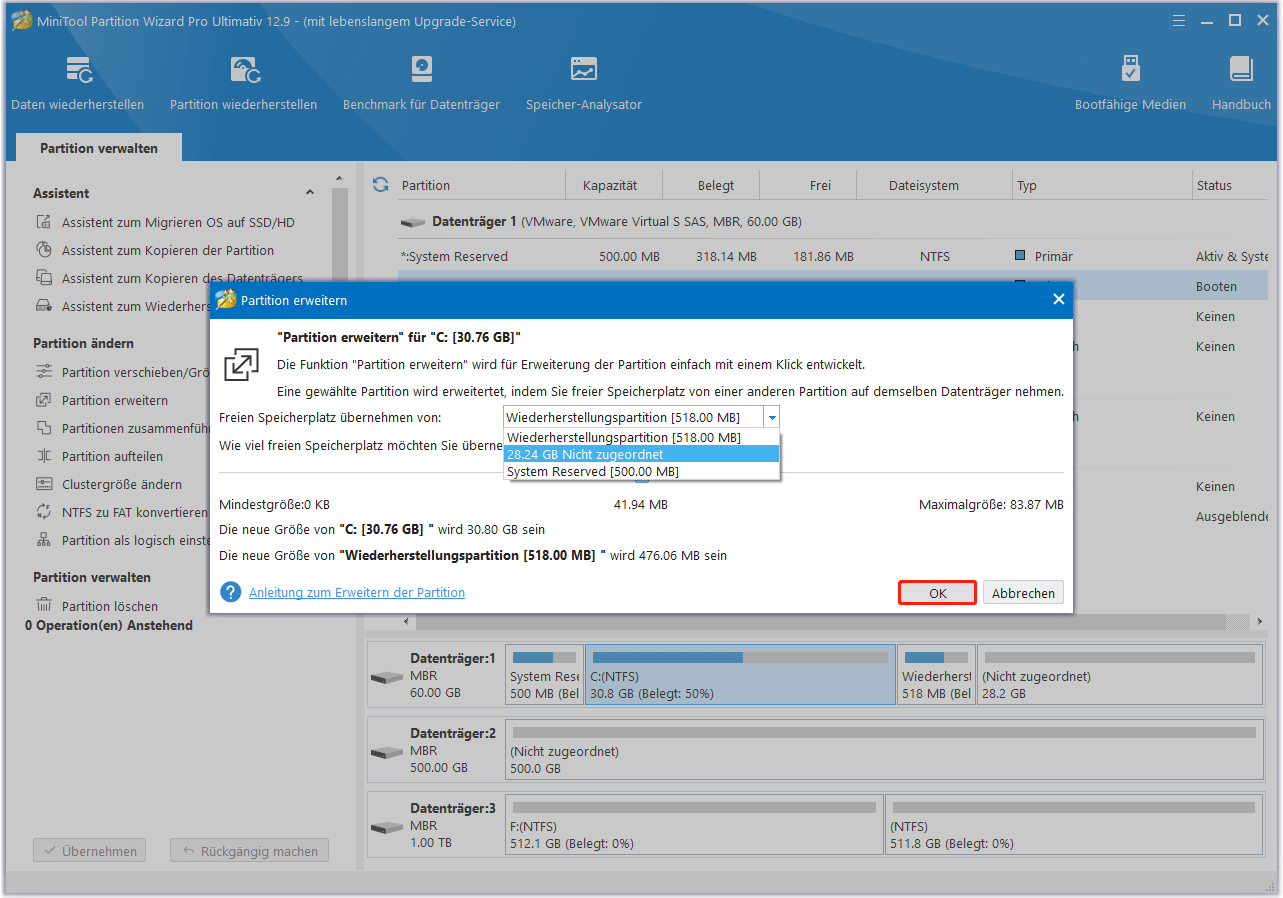Start Assistent zum Kopieren der Partition
Screen dimensions: 1283x898
[x=156, y=251]
